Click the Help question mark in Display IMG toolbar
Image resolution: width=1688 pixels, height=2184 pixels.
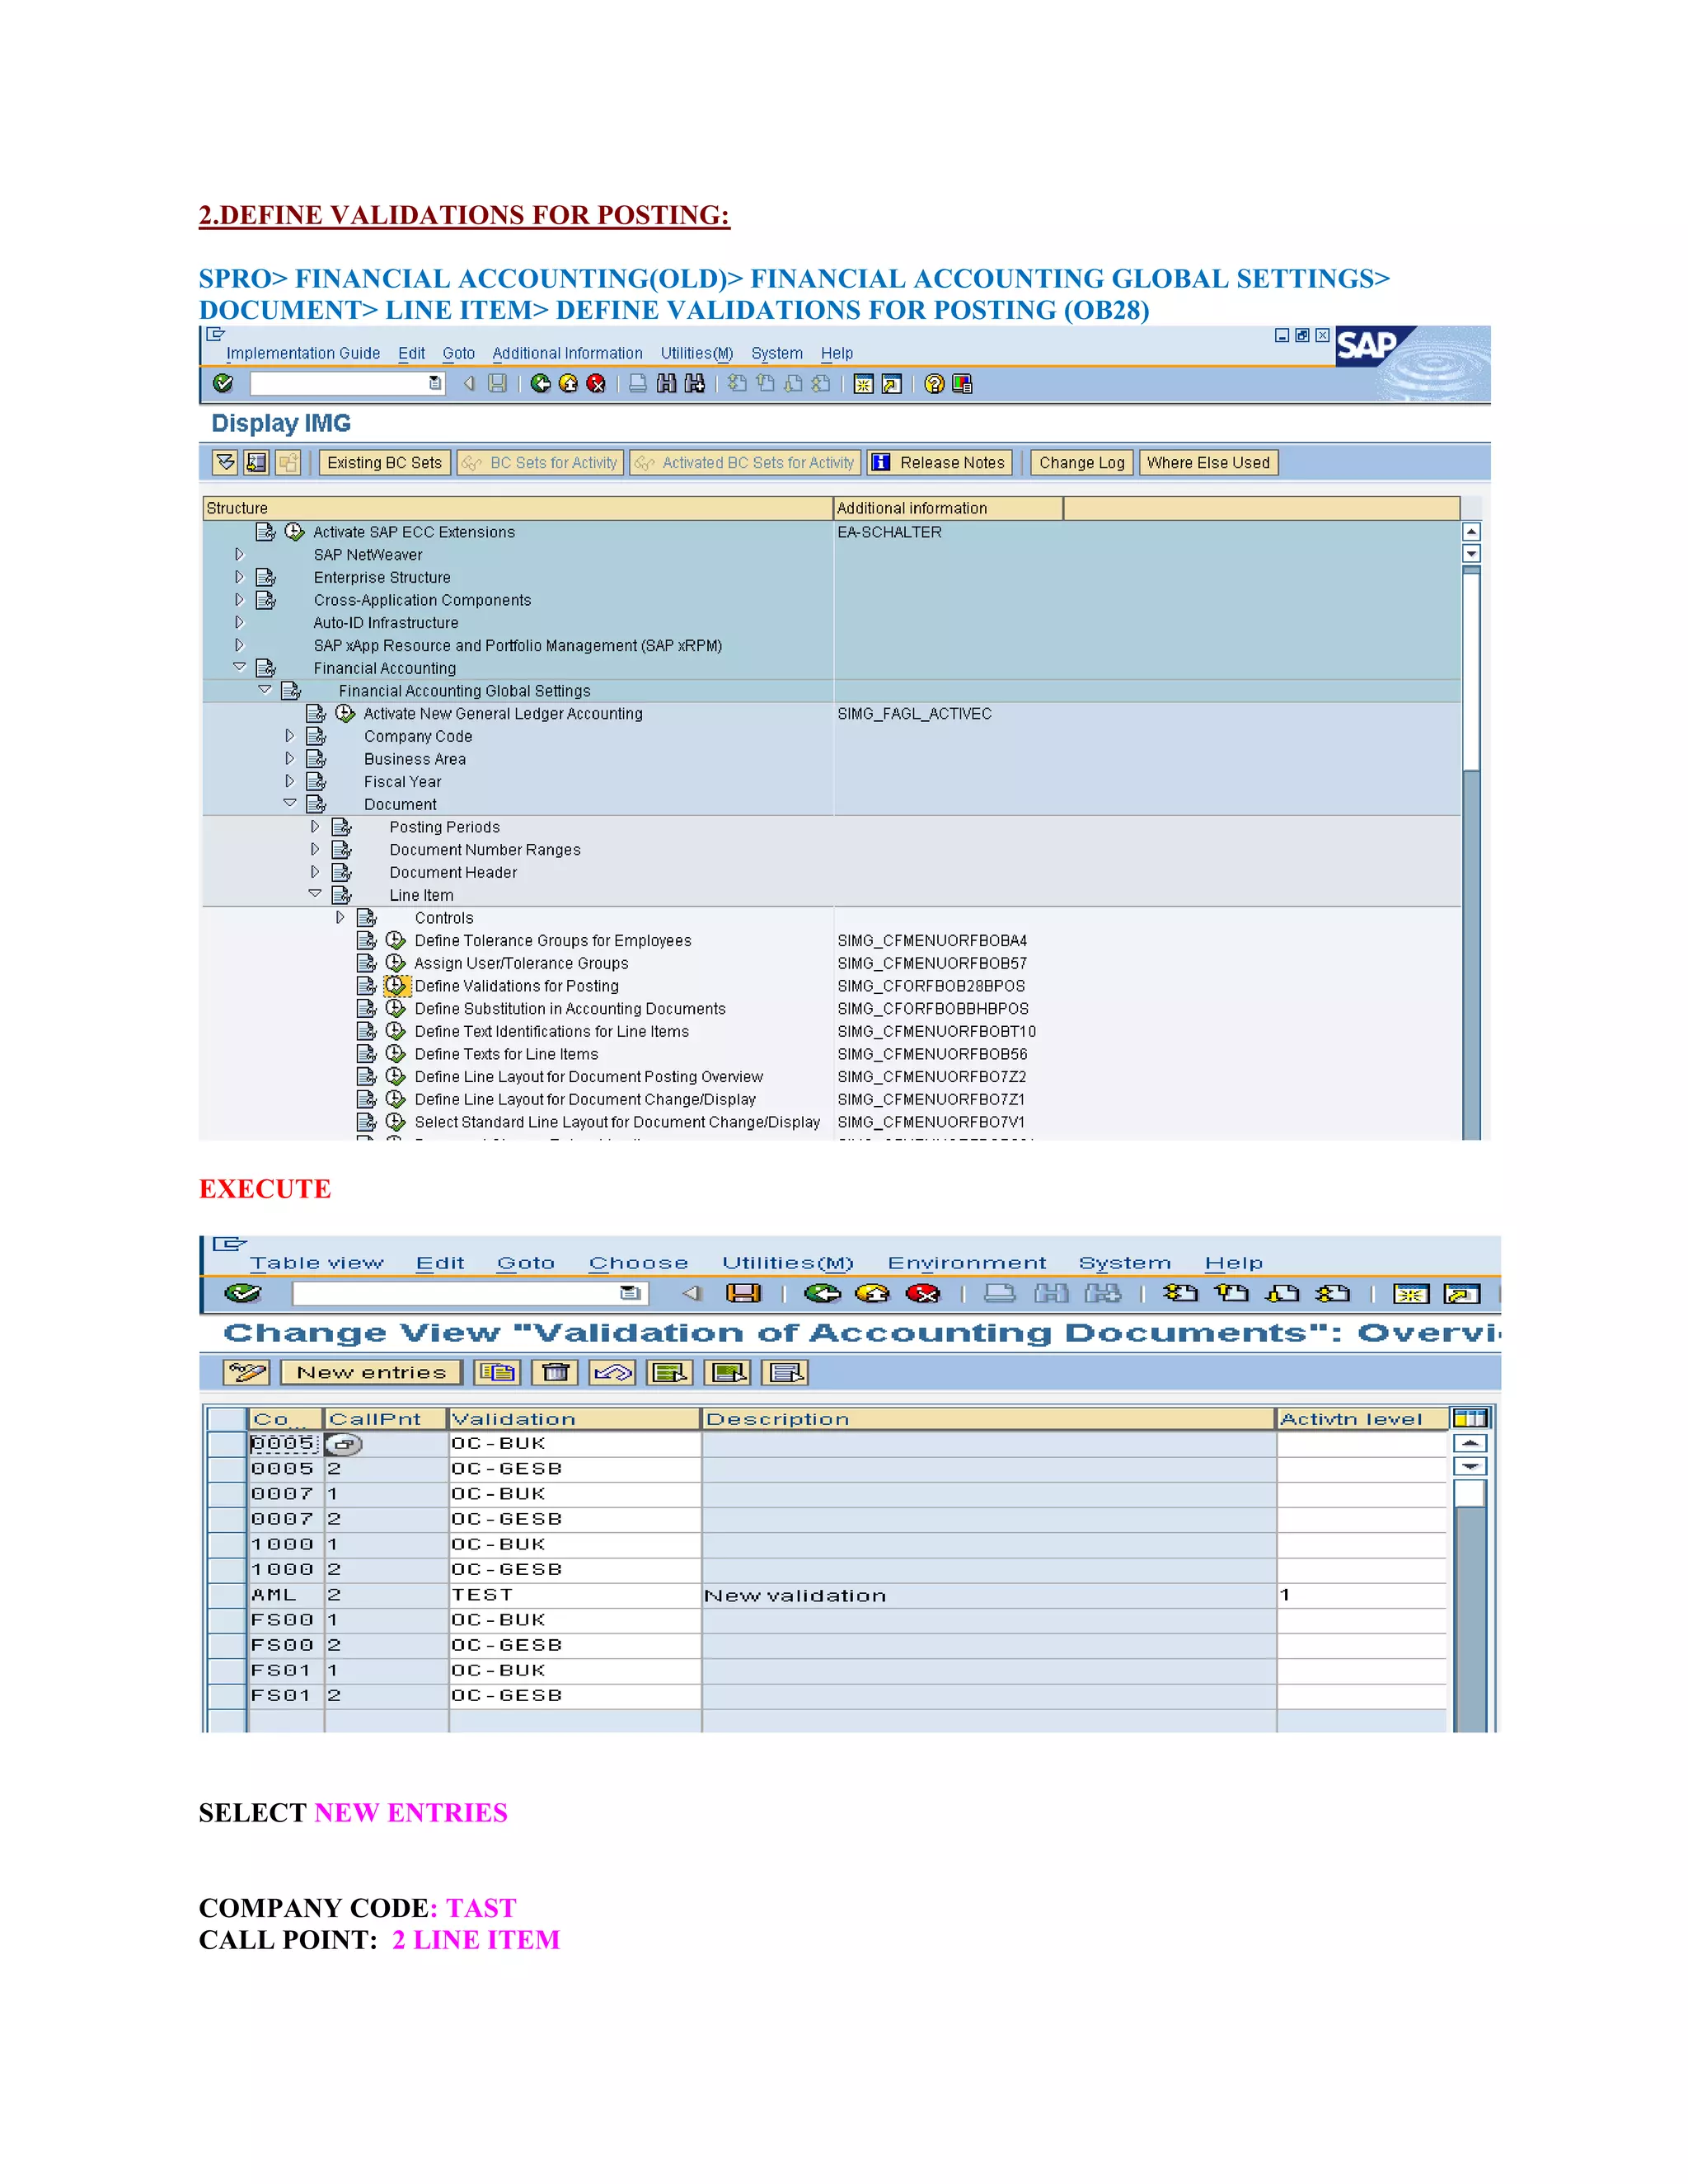(x=934, y=383)
